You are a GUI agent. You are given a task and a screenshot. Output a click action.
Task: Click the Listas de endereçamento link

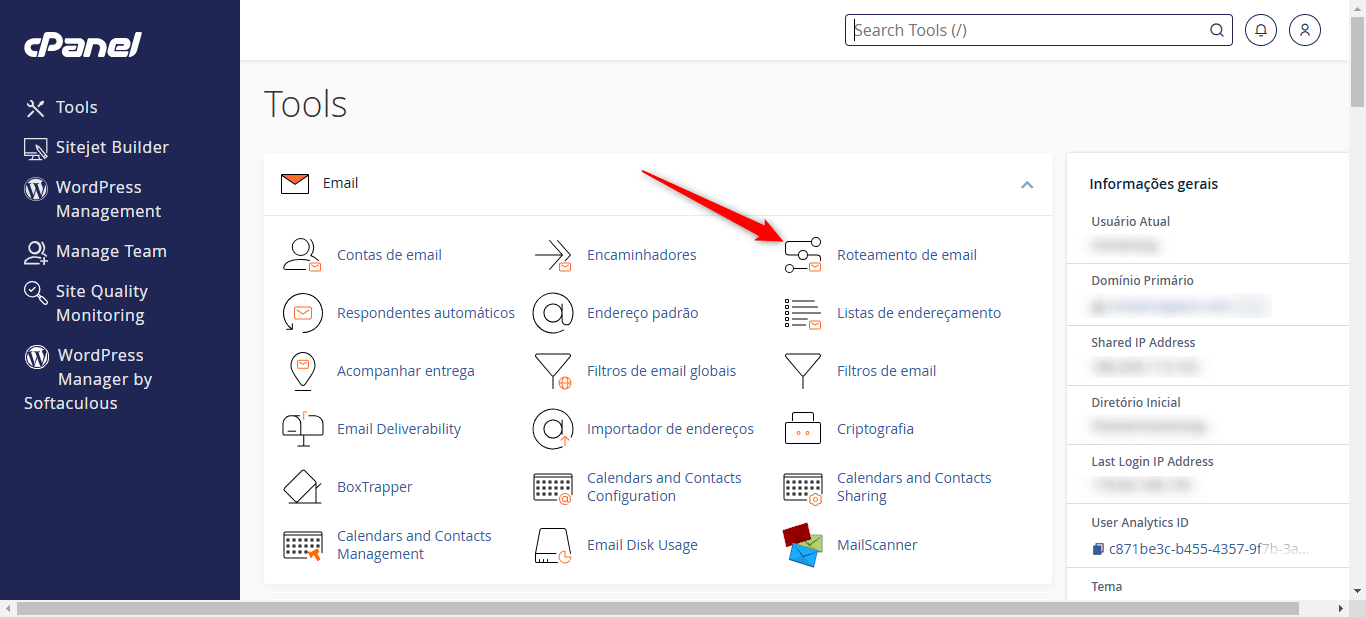coord(919,313)
